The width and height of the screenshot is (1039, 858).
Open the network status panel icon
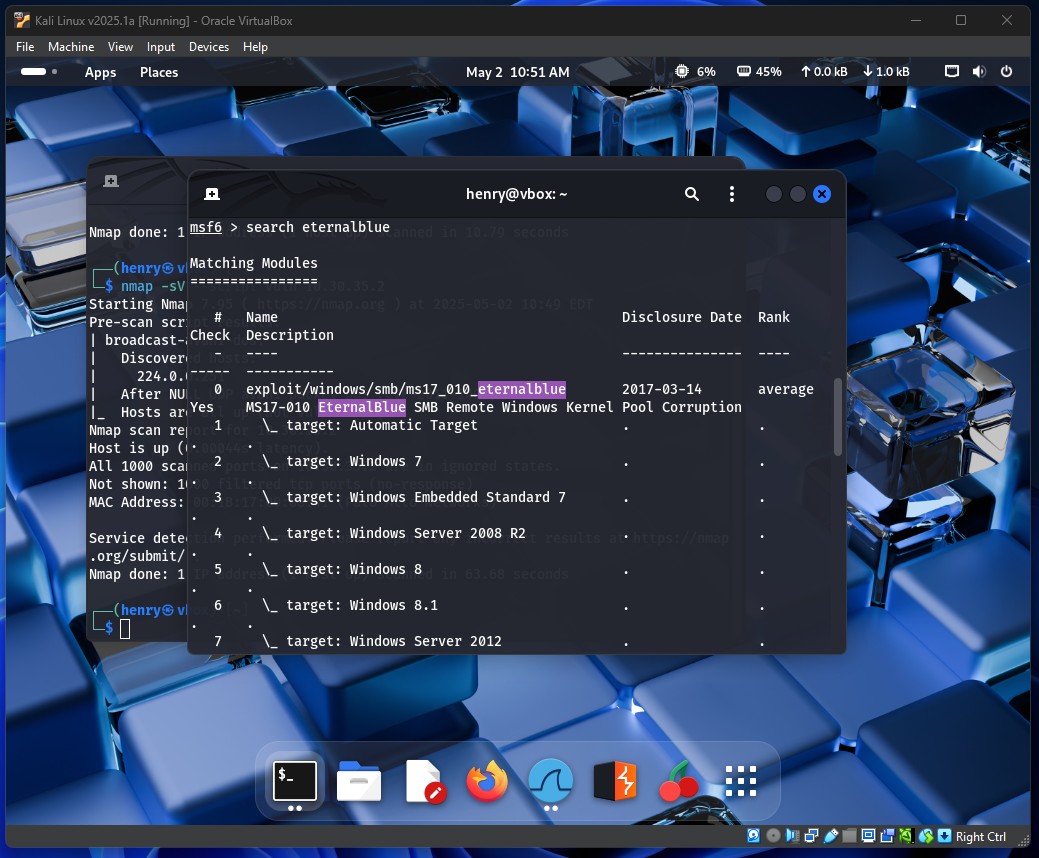(952, 71)
